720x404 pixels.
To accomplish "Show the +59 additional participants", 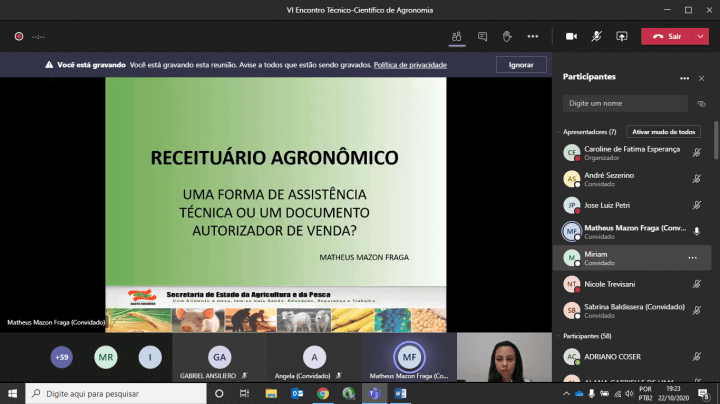I will (x=62, y=356).
